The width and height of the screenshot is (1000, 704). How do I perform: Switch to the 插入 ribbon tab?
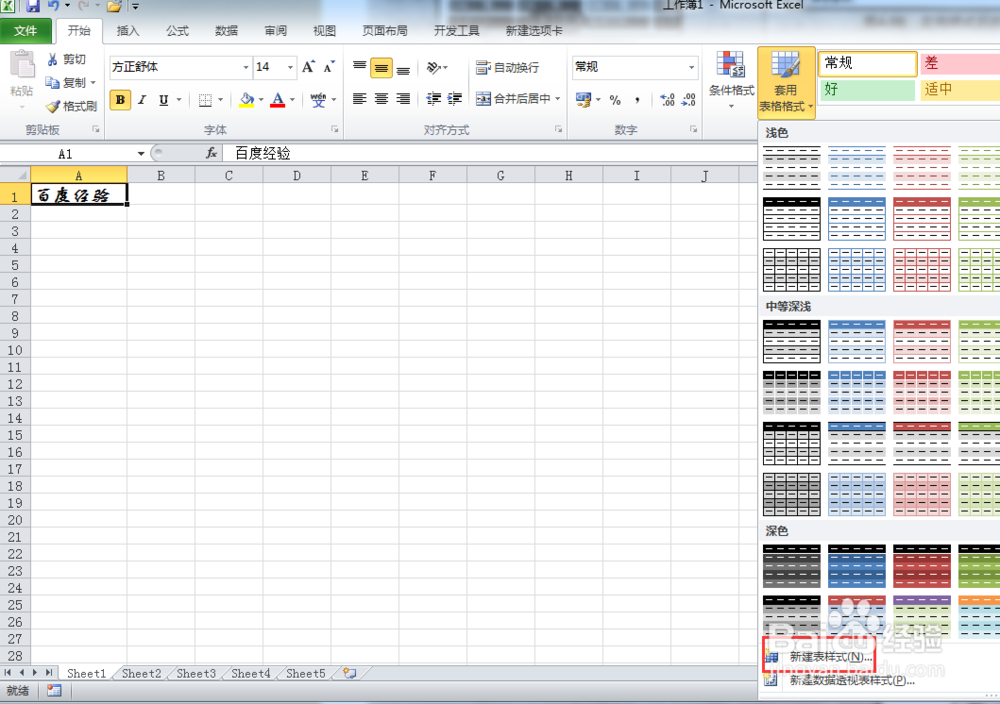pyautogui.click(x=128, y=30)
